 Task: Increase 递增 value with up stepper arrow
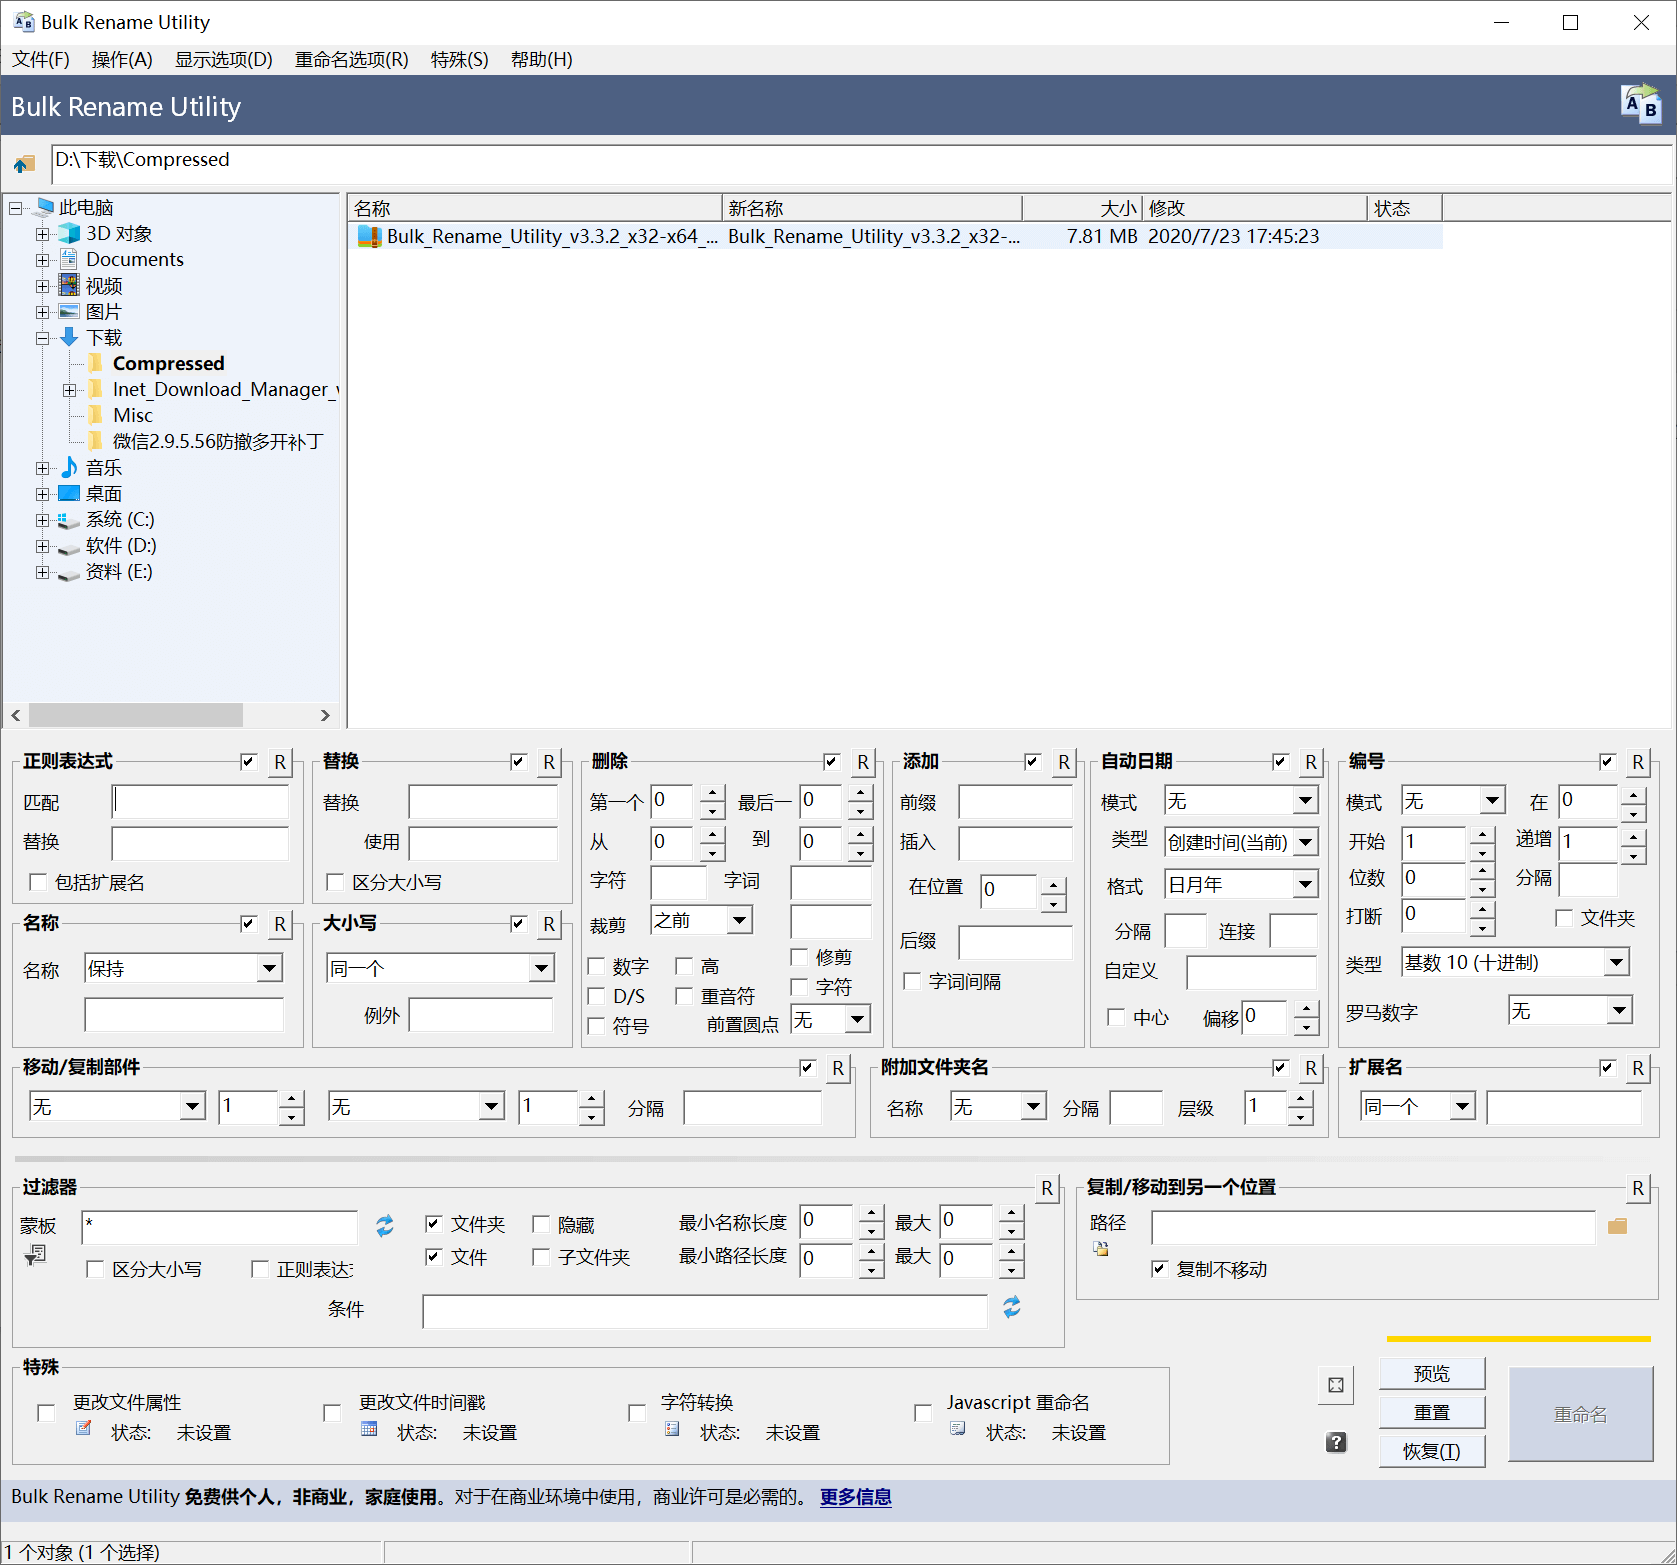tap(1634, 836)
